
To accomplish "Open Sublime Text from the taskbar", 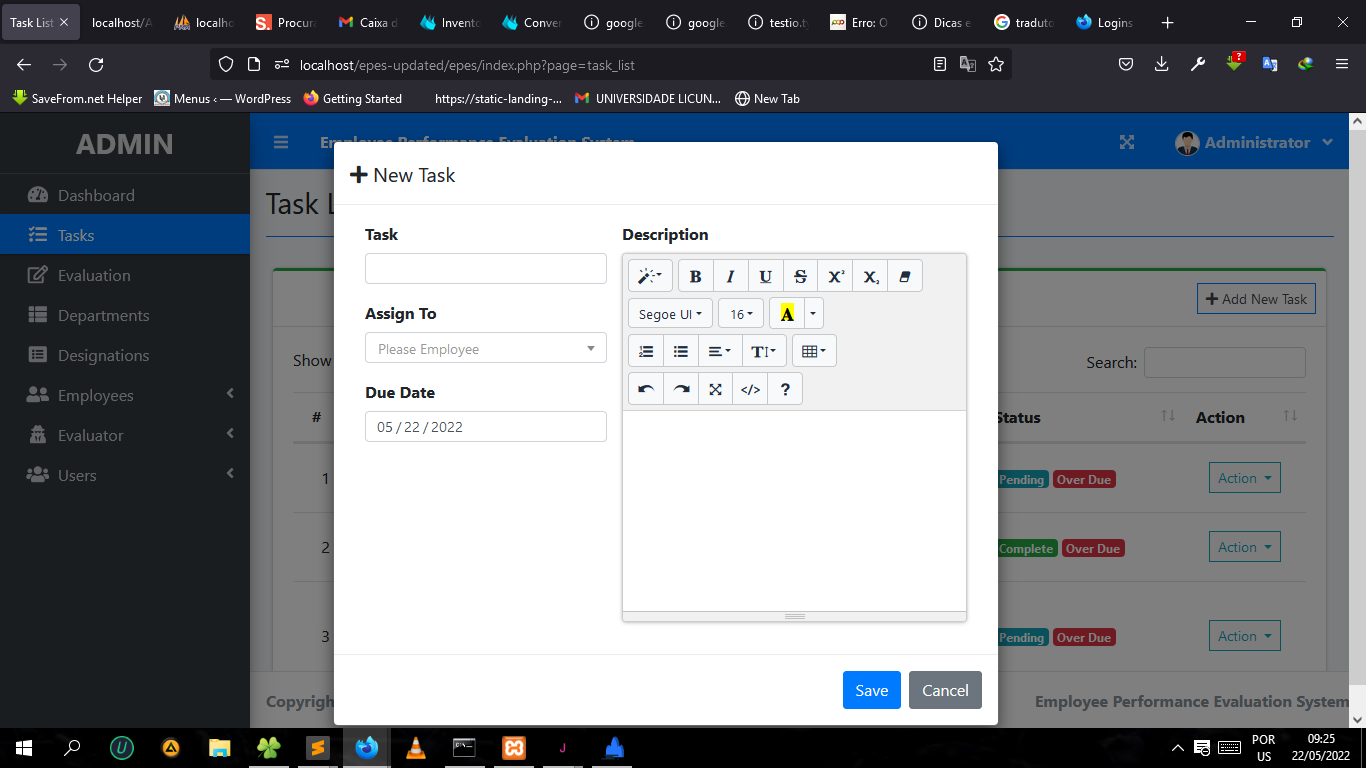I will pyautogui.click(x=318, y=747).
